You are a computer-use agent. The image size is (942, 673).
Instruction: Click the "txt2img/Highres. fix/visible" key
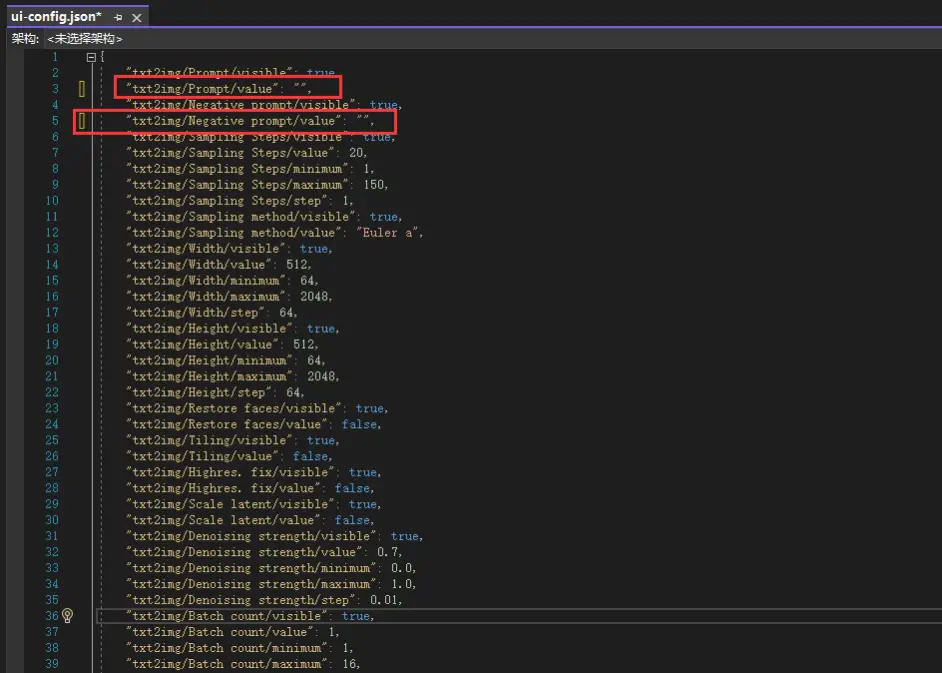pyautogui.click(x=229, y=472)
